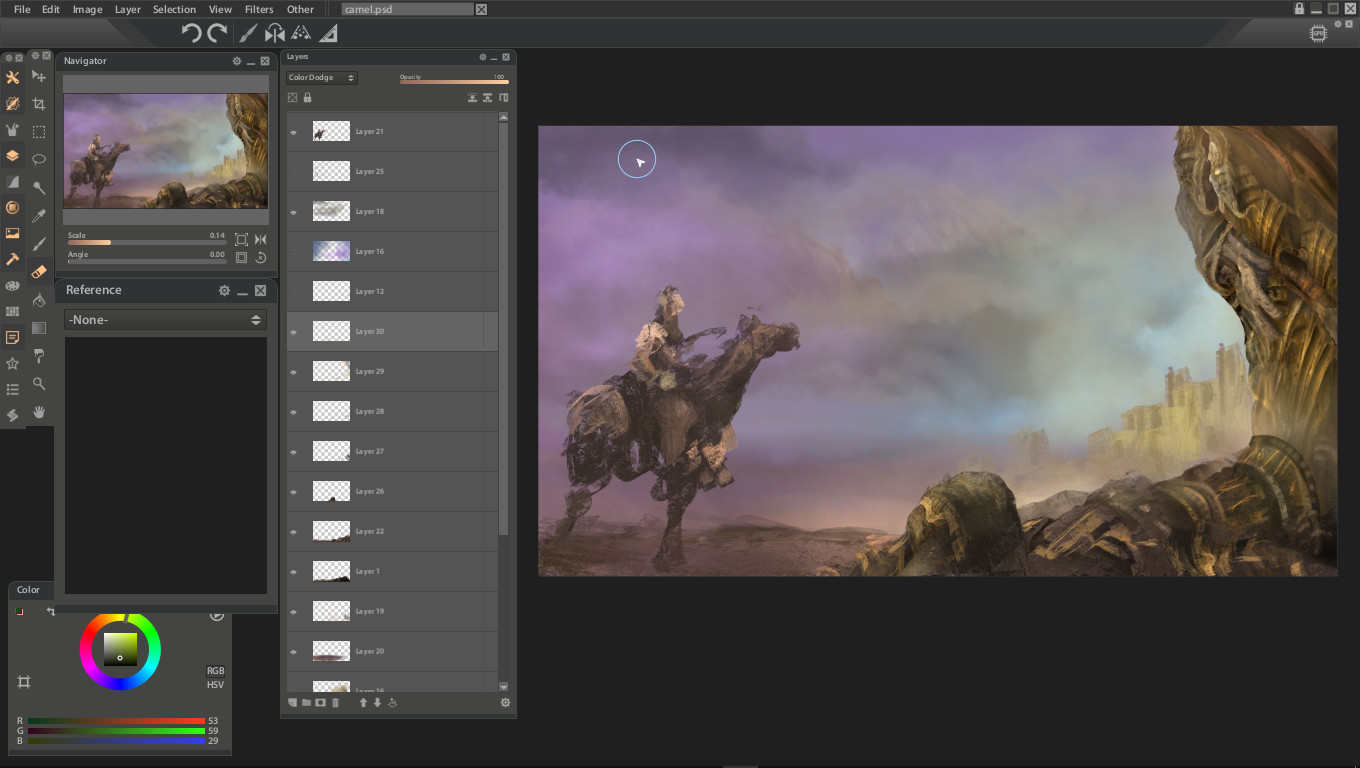The height and width of the screenshot is (768, 1360).
Task: Select the gradient tool
Action: pos(39,328)
